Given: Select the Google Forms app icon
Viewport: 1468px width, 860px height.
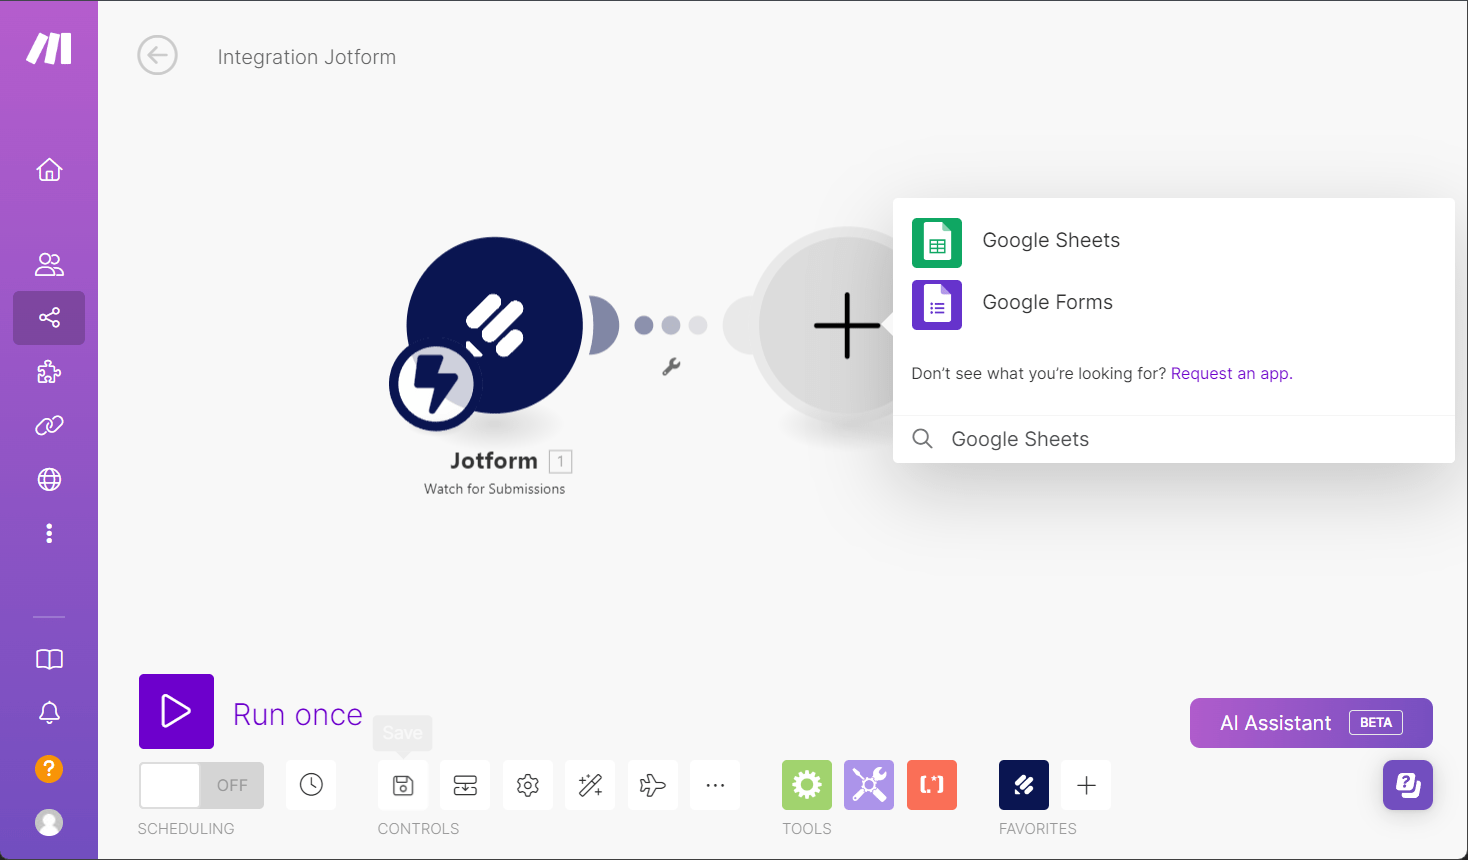Looking at the screenshot, I should tap(937, 305).
